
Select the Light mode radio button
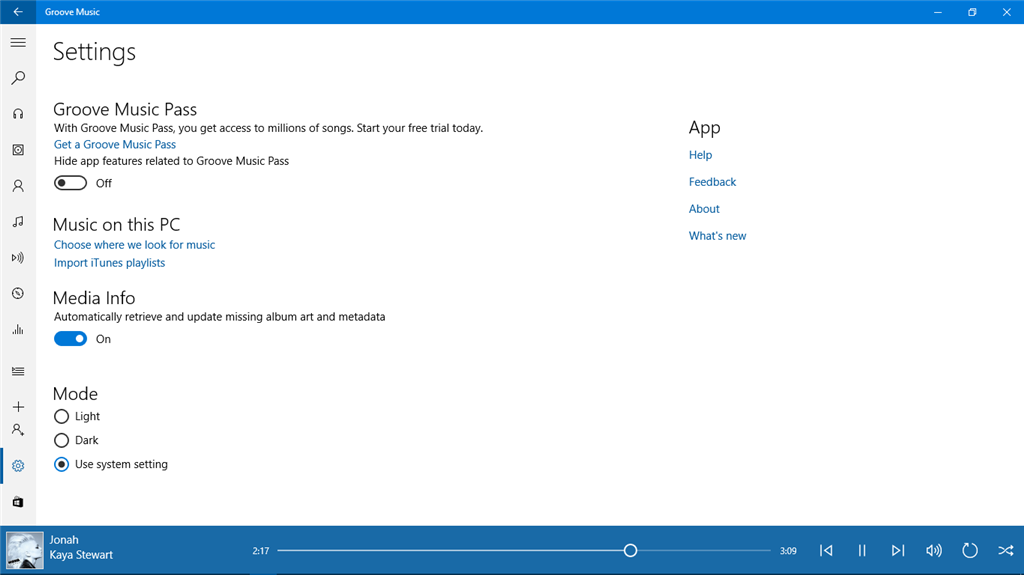[x=61, y=416]
